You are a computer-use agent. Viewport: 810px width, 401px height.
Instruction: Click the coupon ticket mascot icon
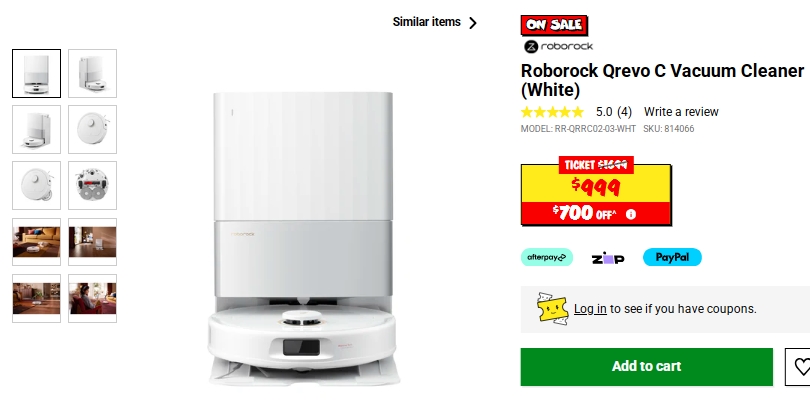pos(552,309)
